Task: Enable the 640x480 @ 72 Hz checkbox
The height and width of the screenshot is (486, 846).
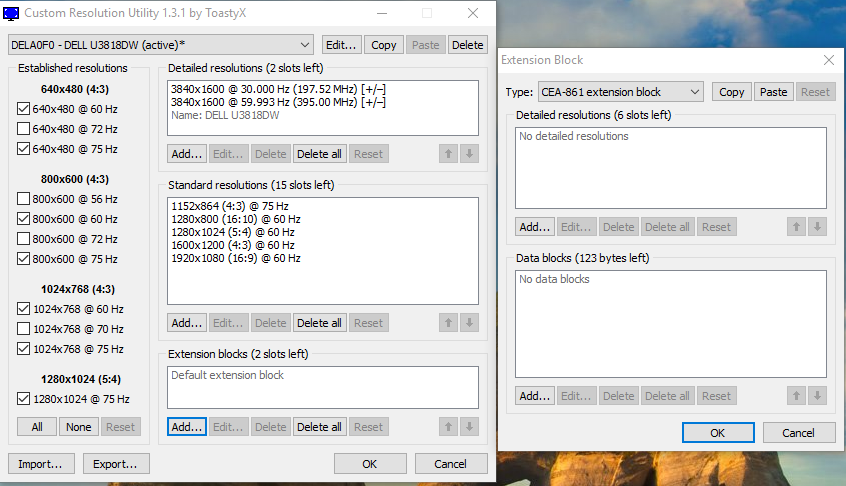Action: pos(24,129)
